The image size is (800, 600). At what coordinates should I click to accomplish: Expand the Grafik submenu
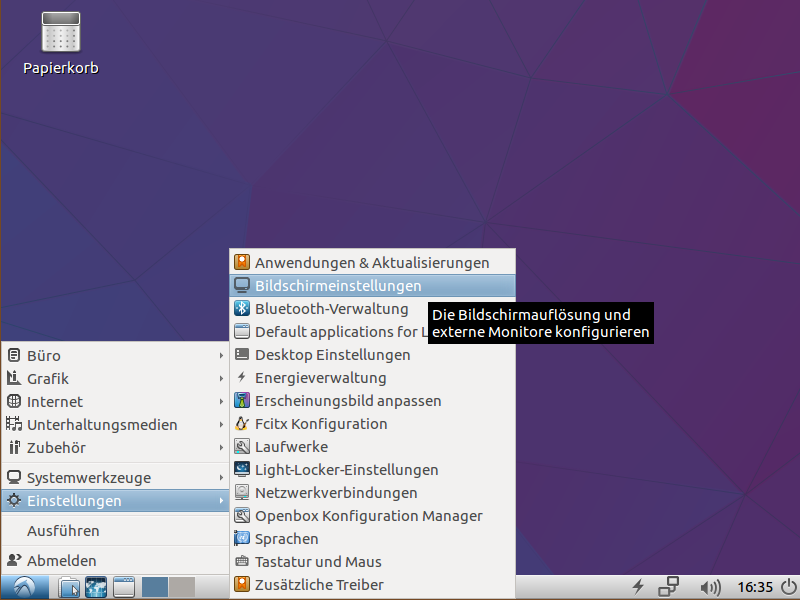[x=115, y=378]
